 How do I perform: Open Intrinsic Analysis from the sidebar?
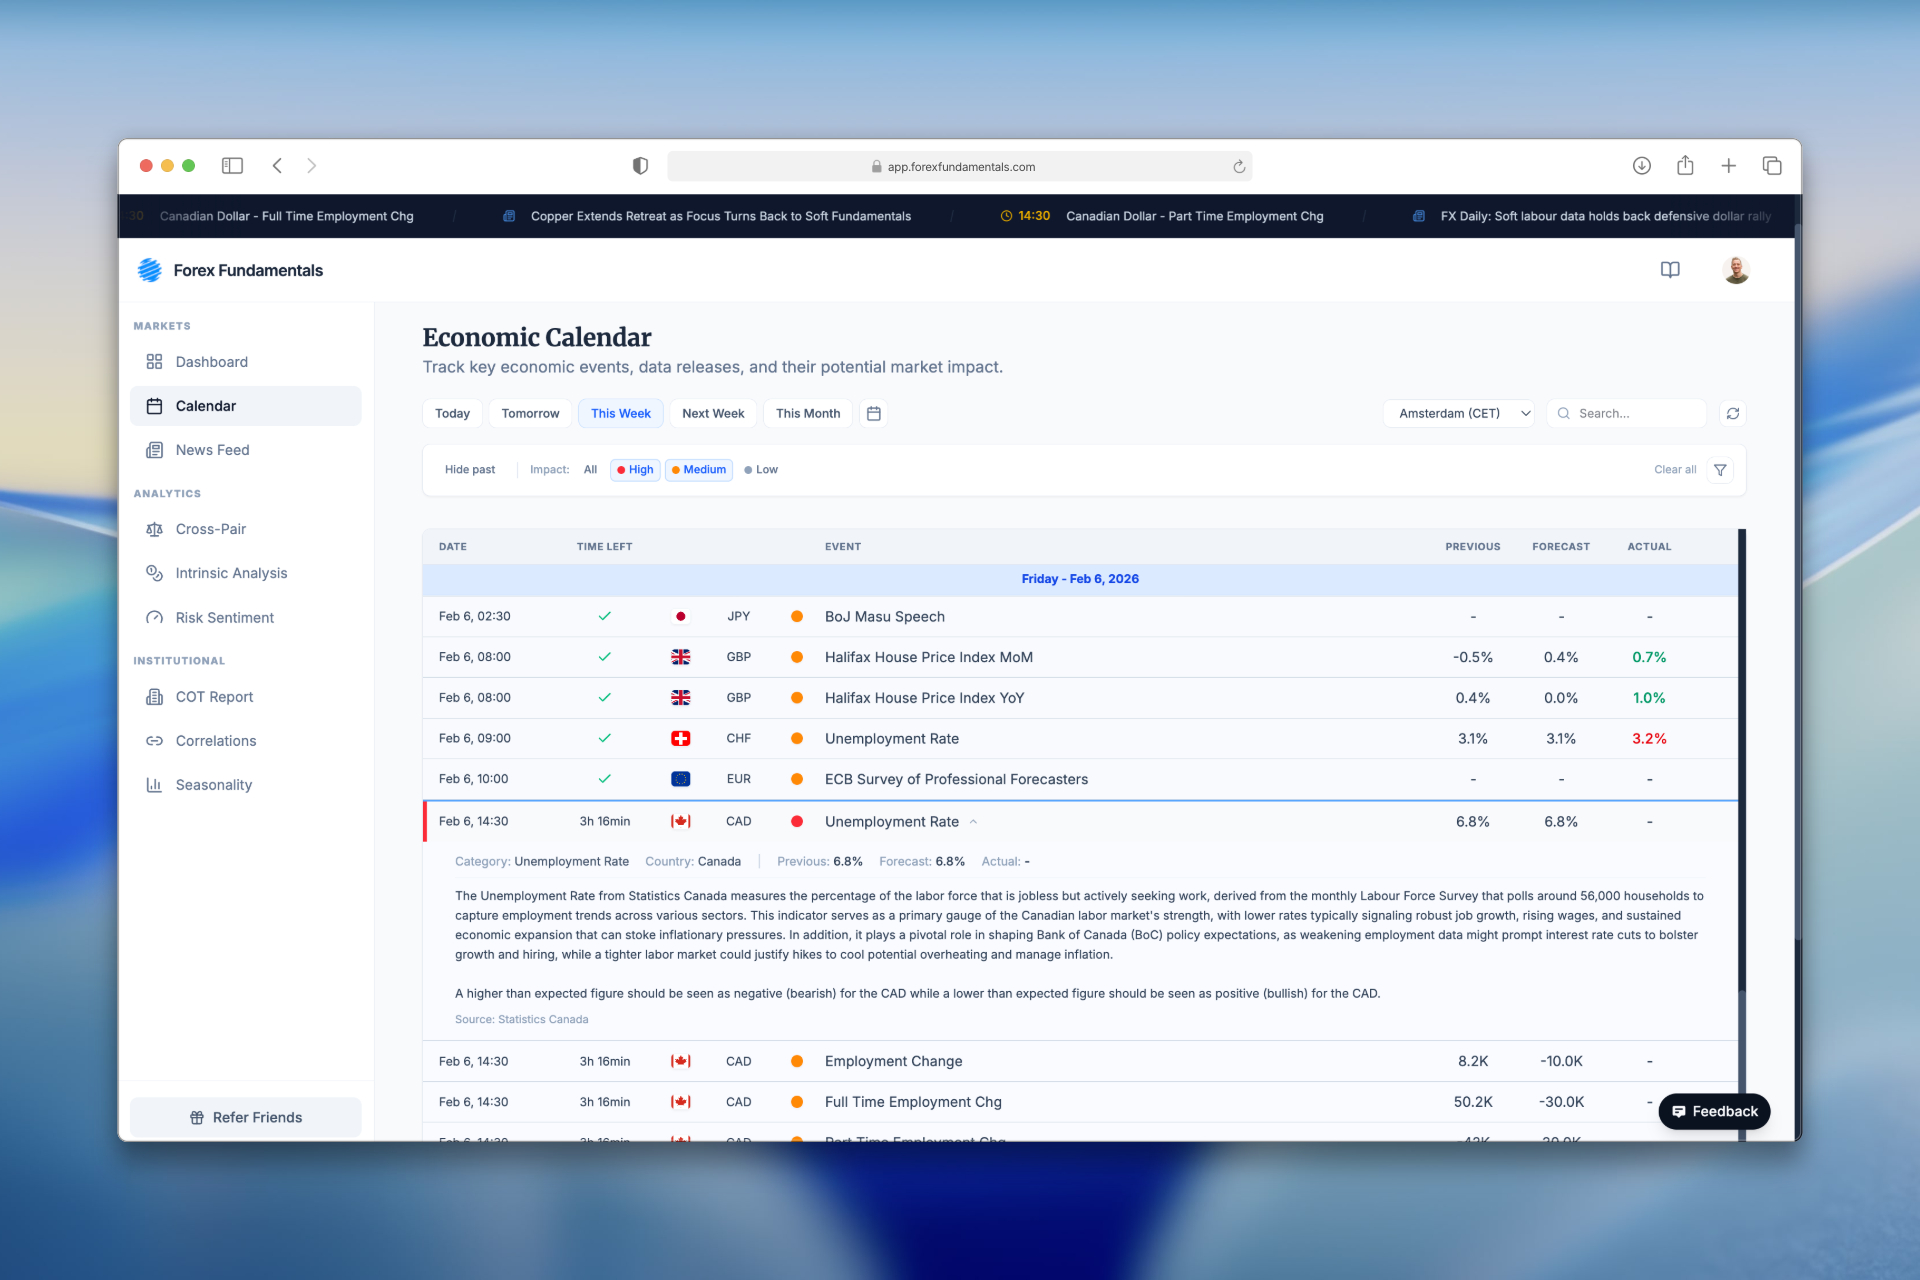pyautogui.click(x=230, y=573)
